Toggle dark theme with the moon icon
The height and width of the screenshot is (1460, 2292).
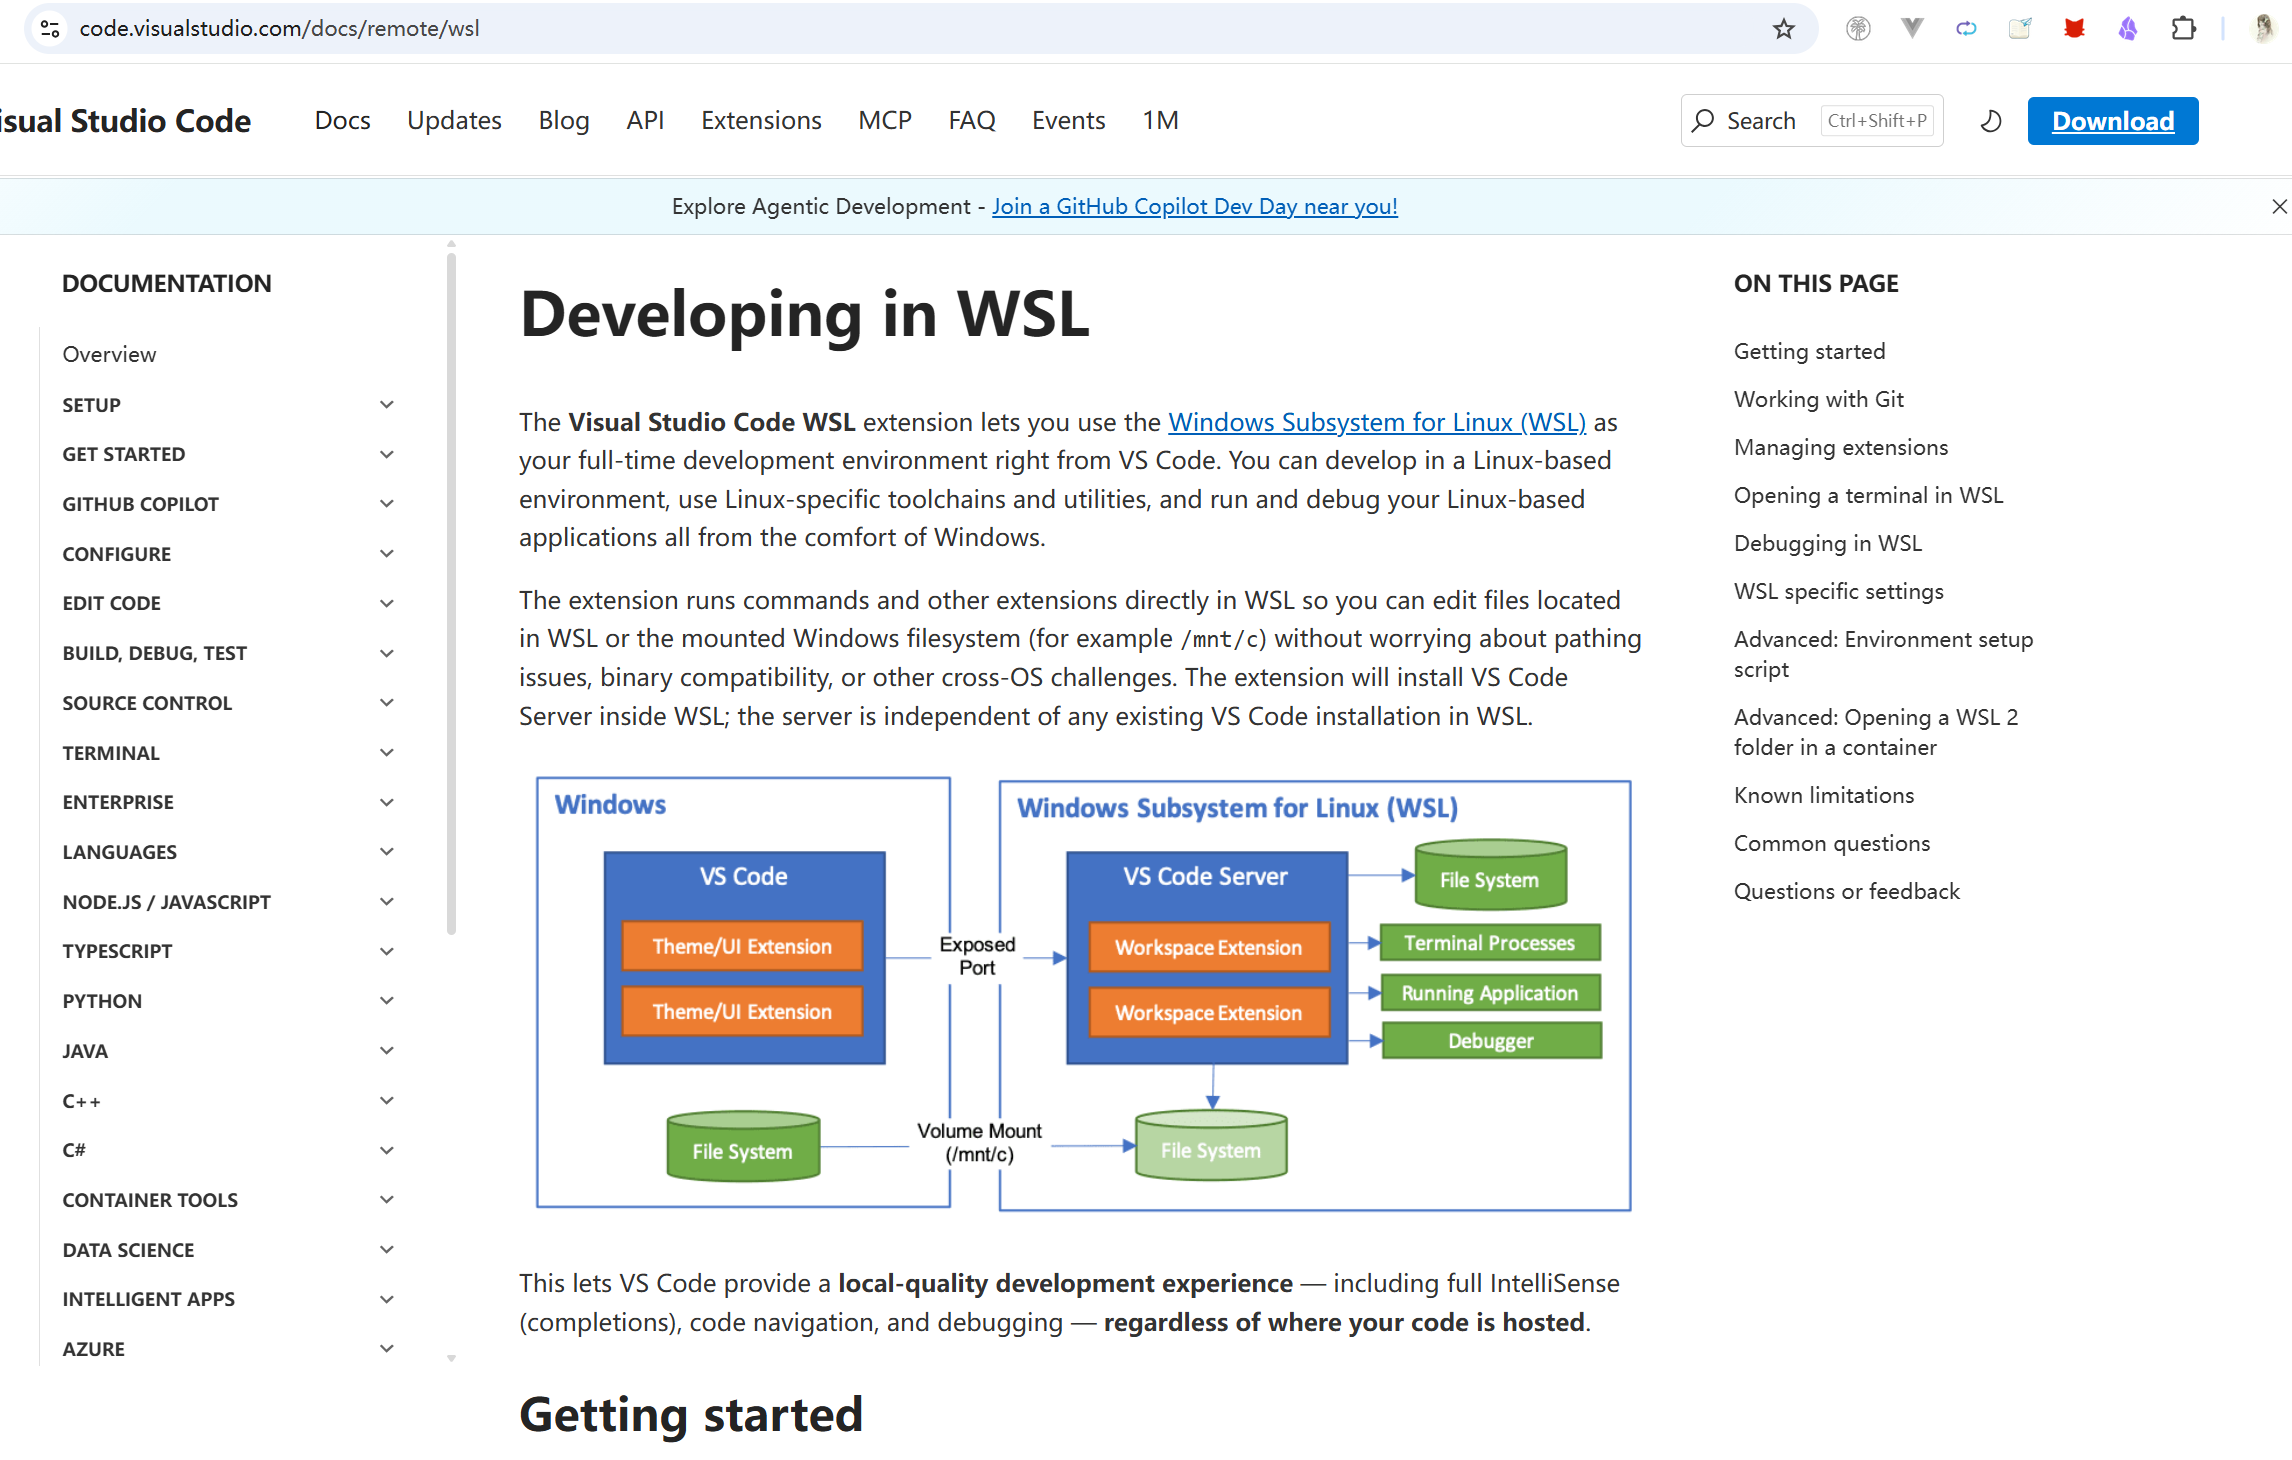pos(1990,120)
